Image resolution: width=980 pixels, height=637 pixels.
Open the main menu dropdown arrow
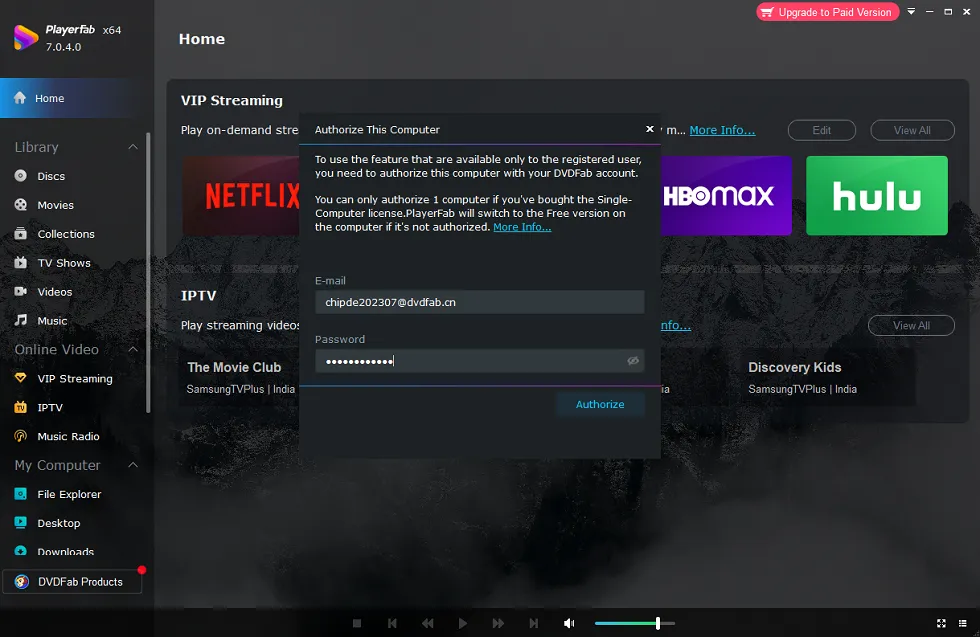[x=912, y=12]
